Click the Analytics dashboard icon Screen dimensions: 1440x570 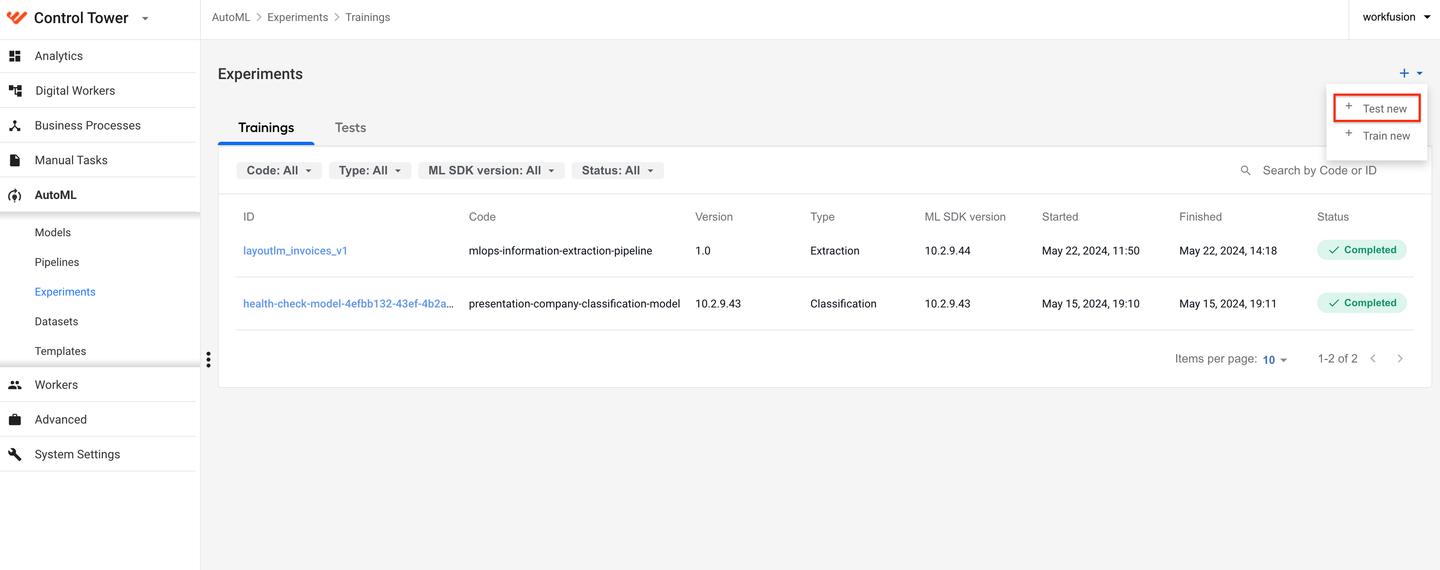click(x=15, y=56)
